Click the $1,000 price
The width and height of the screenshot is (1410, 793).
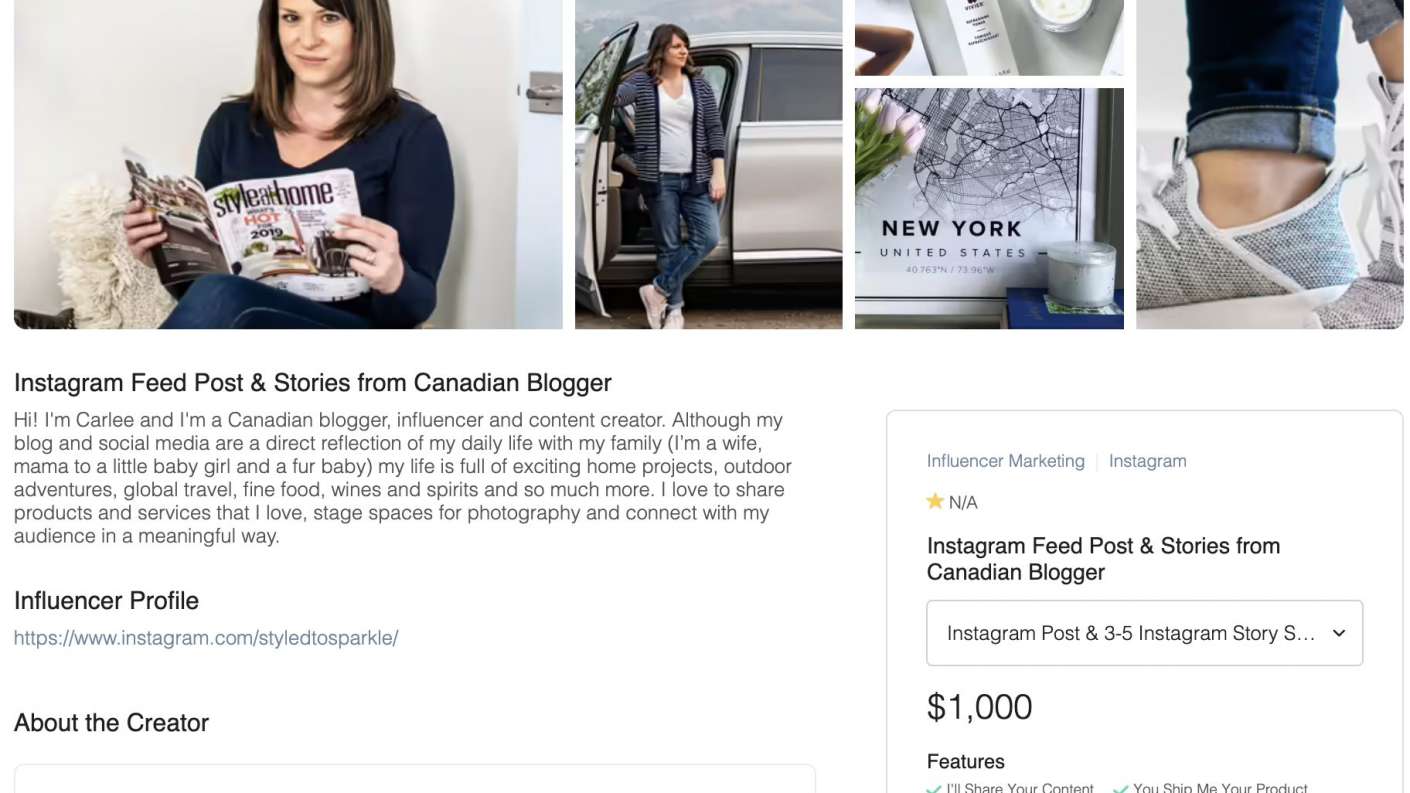[x=979, y=707]
